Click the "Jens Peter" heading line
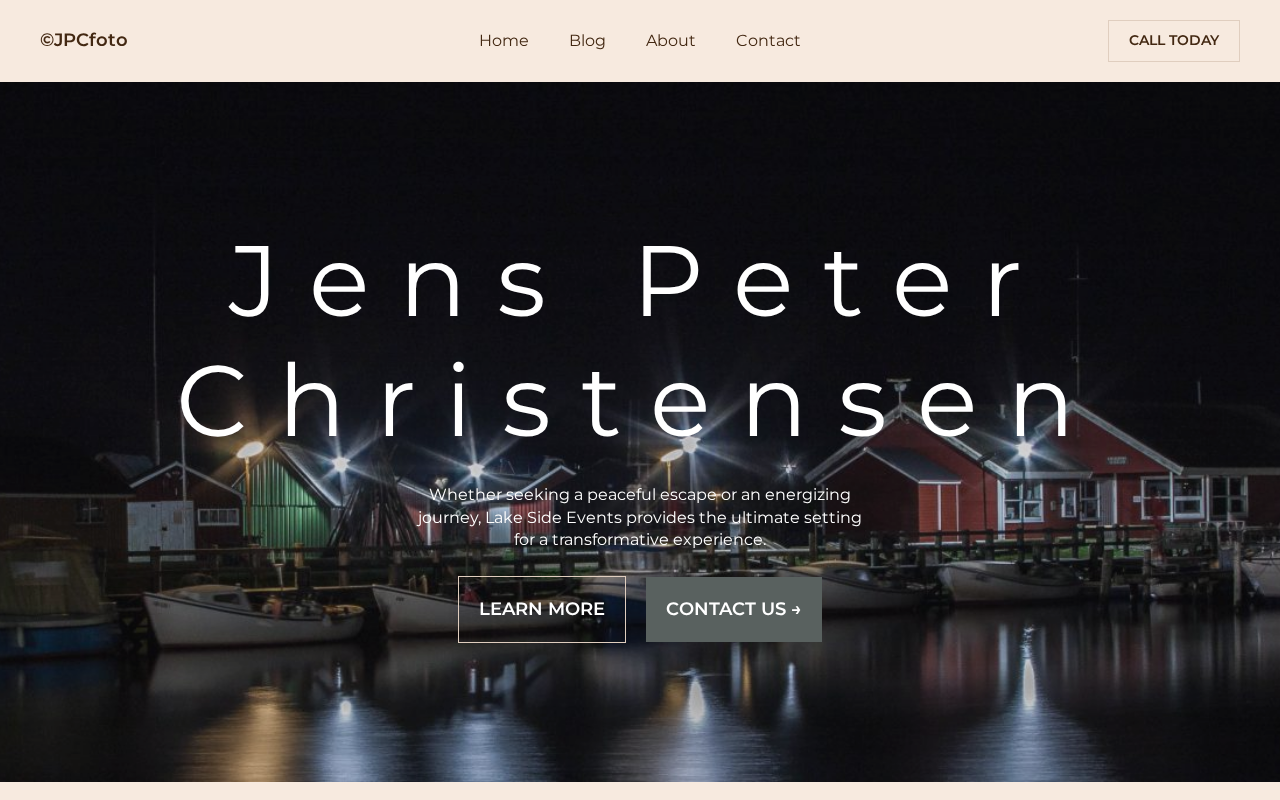1280x800 pixels. (630, 281)
